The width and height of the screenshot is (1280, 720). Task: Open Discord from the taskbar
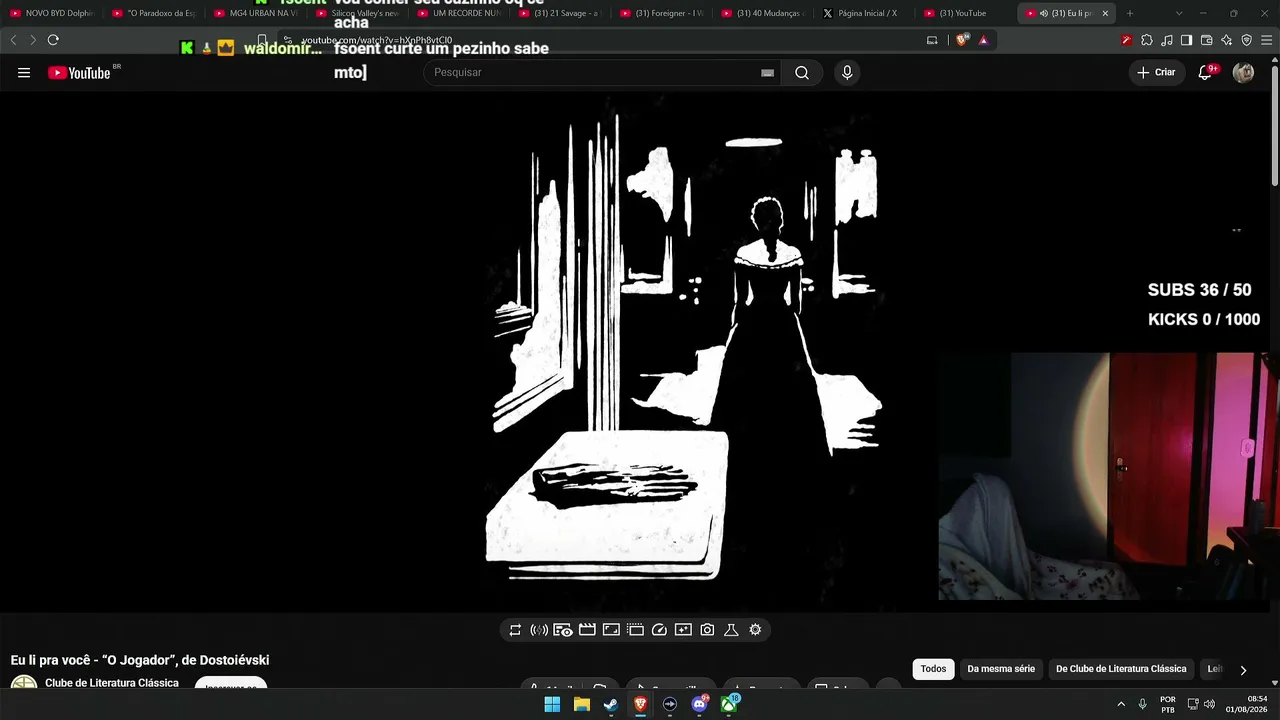[x=700, y=704]
